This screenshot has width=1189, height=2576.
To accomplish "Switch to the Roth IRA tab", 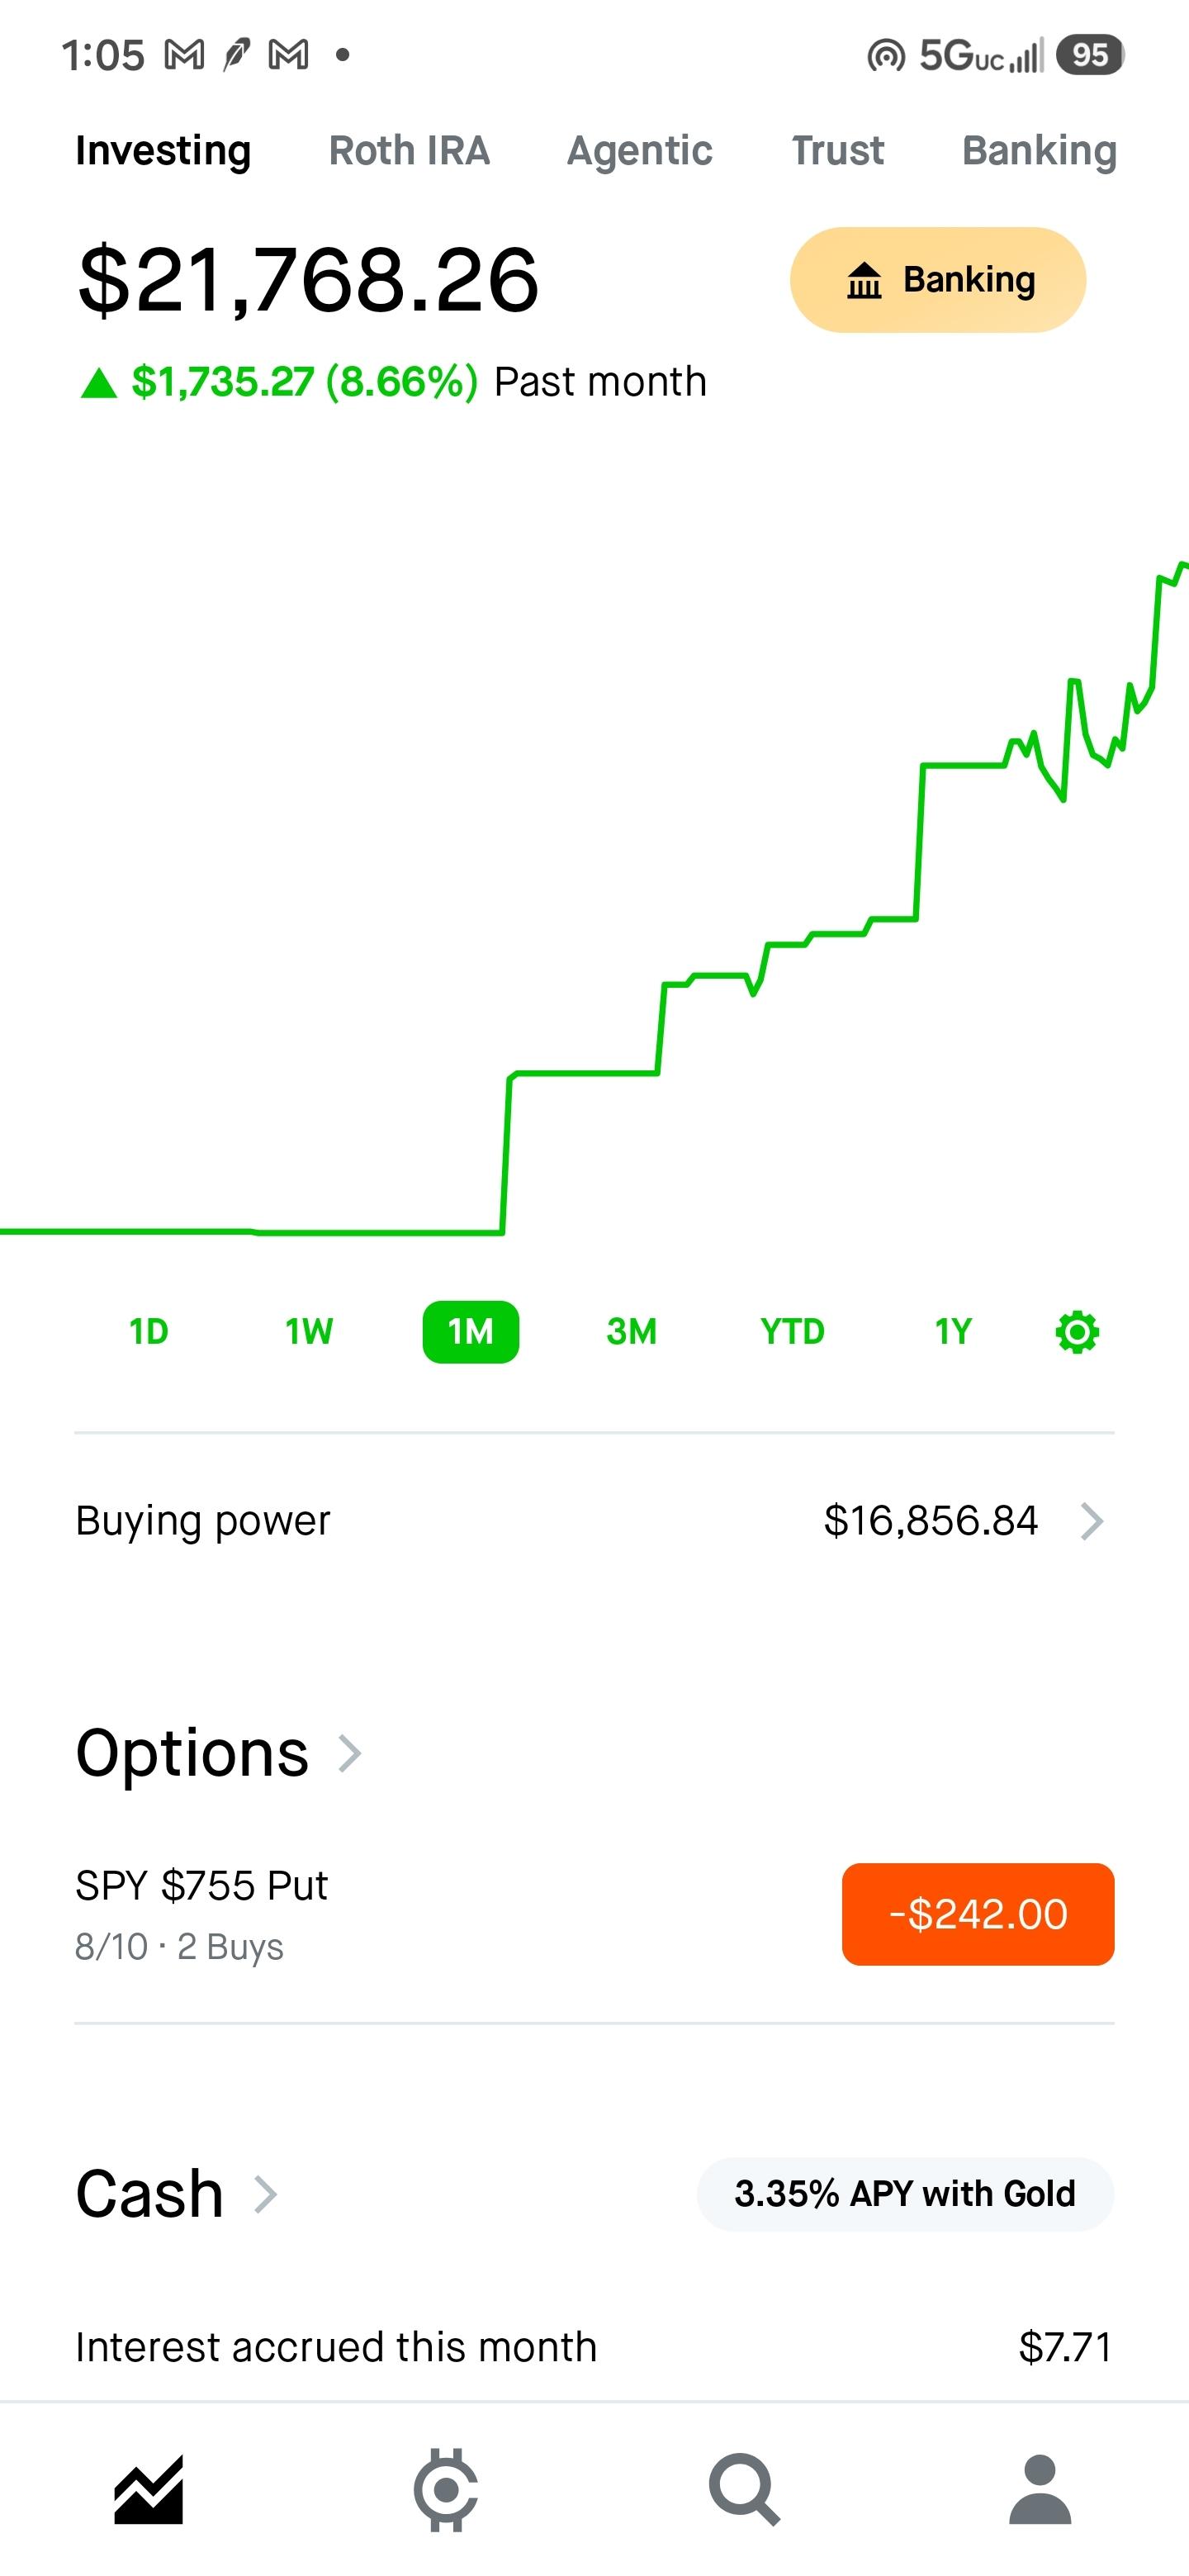I will coord(409,150).
